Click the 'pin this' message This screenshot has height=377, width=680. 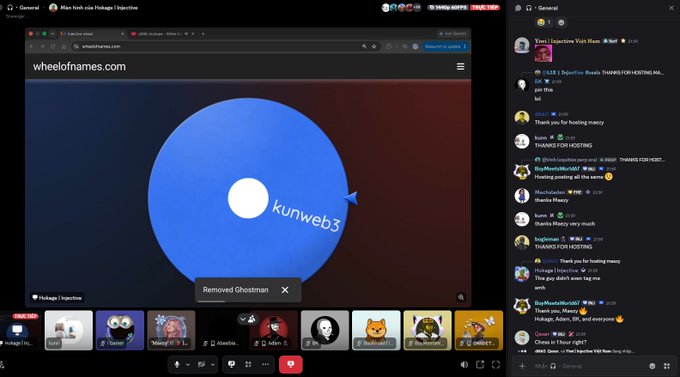click(x=543, y=90)
